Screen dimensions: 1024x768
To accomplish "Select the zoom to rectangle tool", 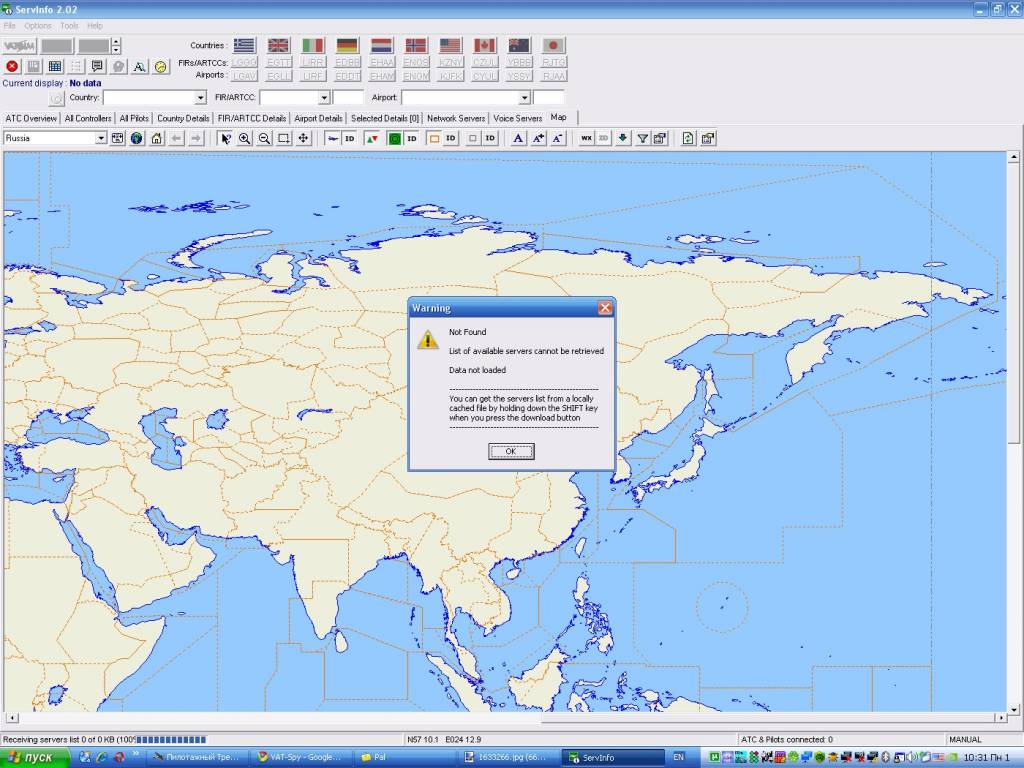I will click(x=284, y=138).
